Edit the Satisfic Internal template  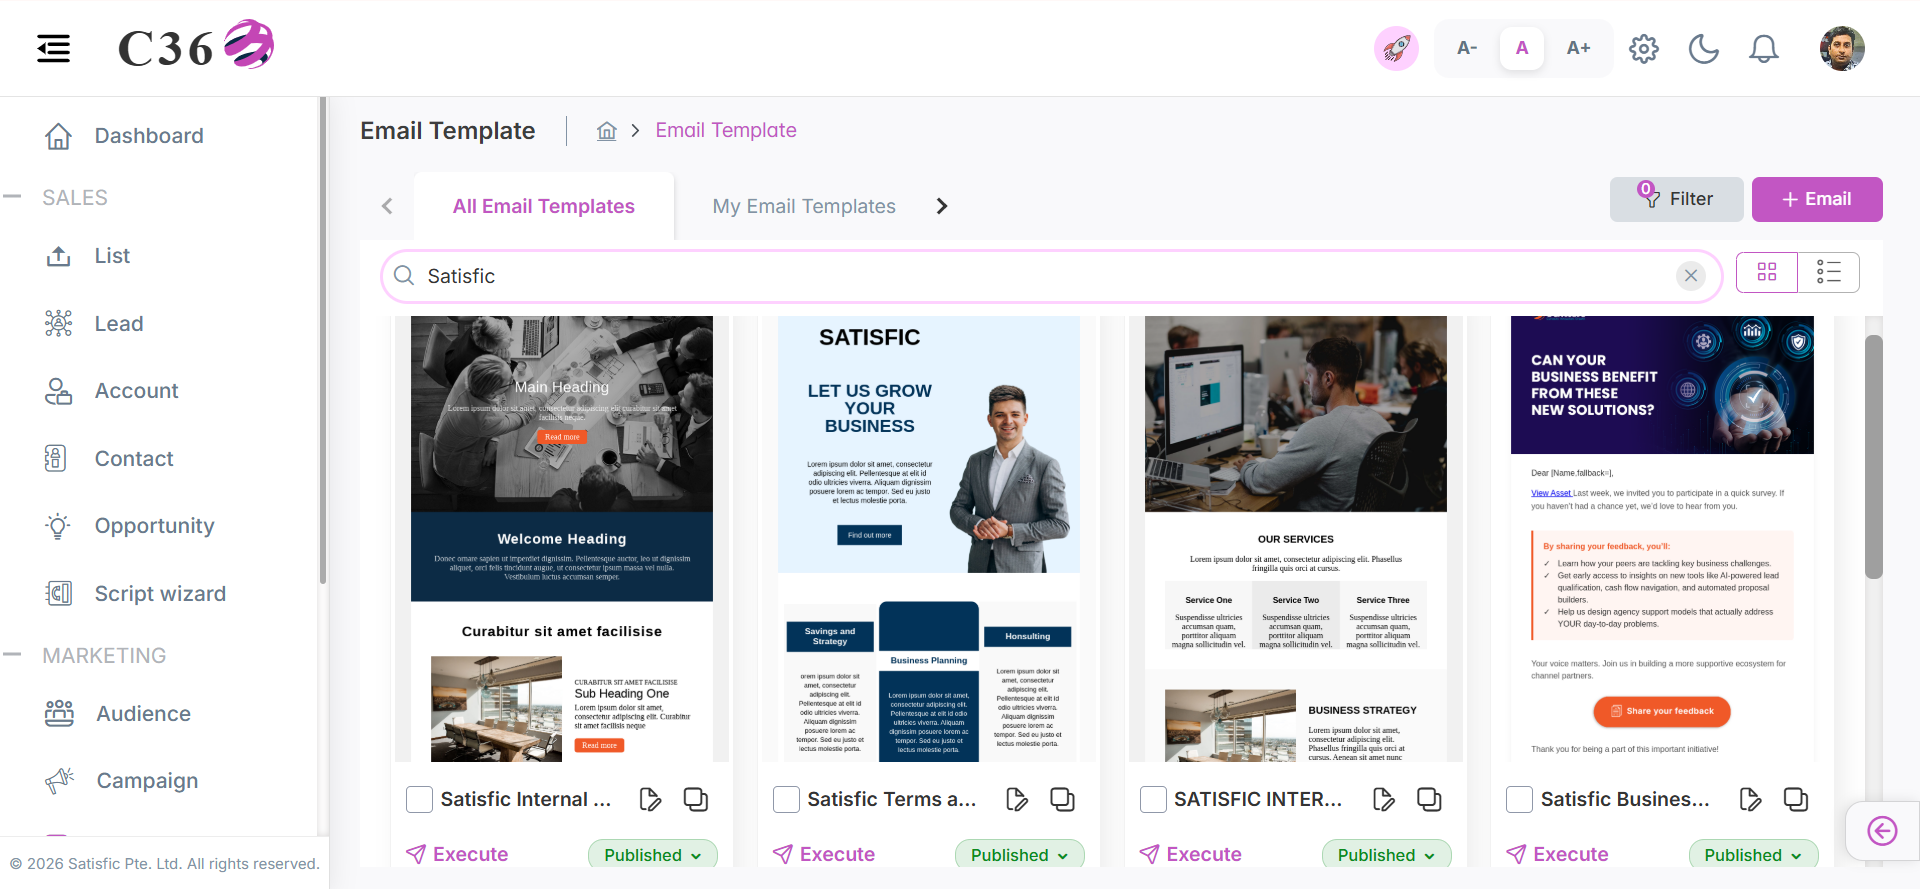click(x=650, y=800)
